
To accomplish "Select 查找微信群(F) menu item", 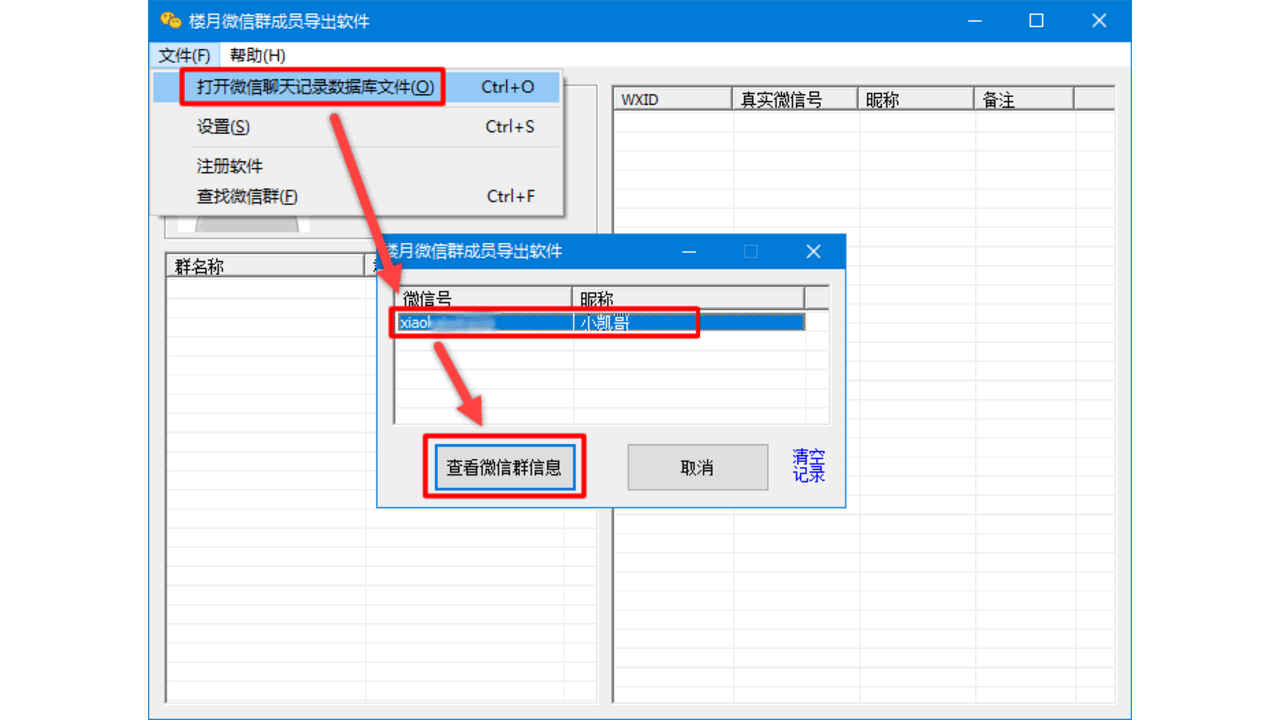I will (x=247, y=196).
